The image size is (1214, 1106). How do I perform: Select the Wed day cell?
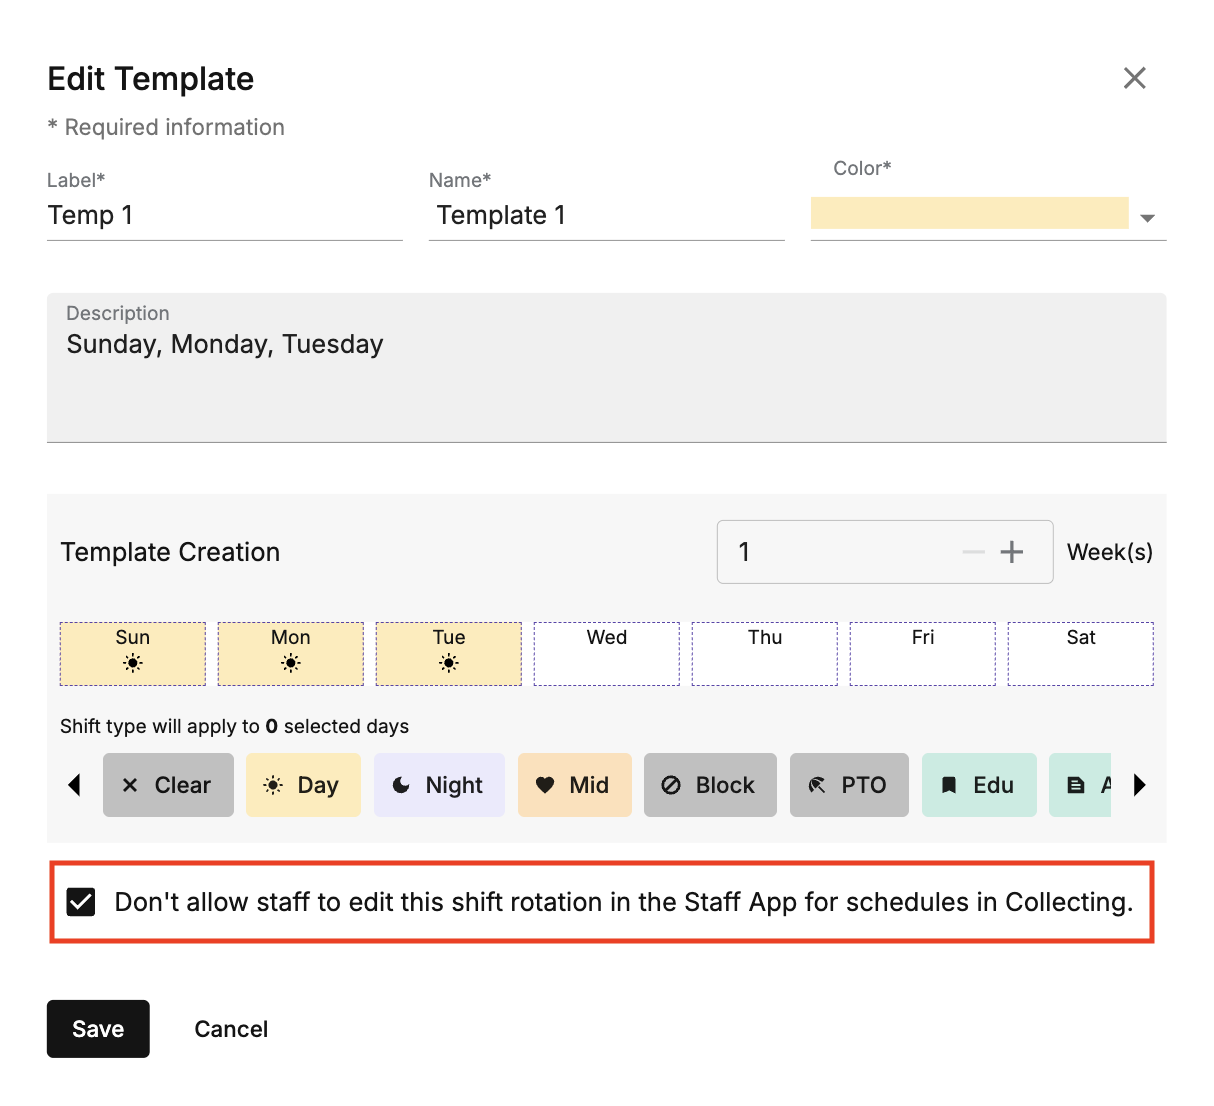[x=607, y=653]
